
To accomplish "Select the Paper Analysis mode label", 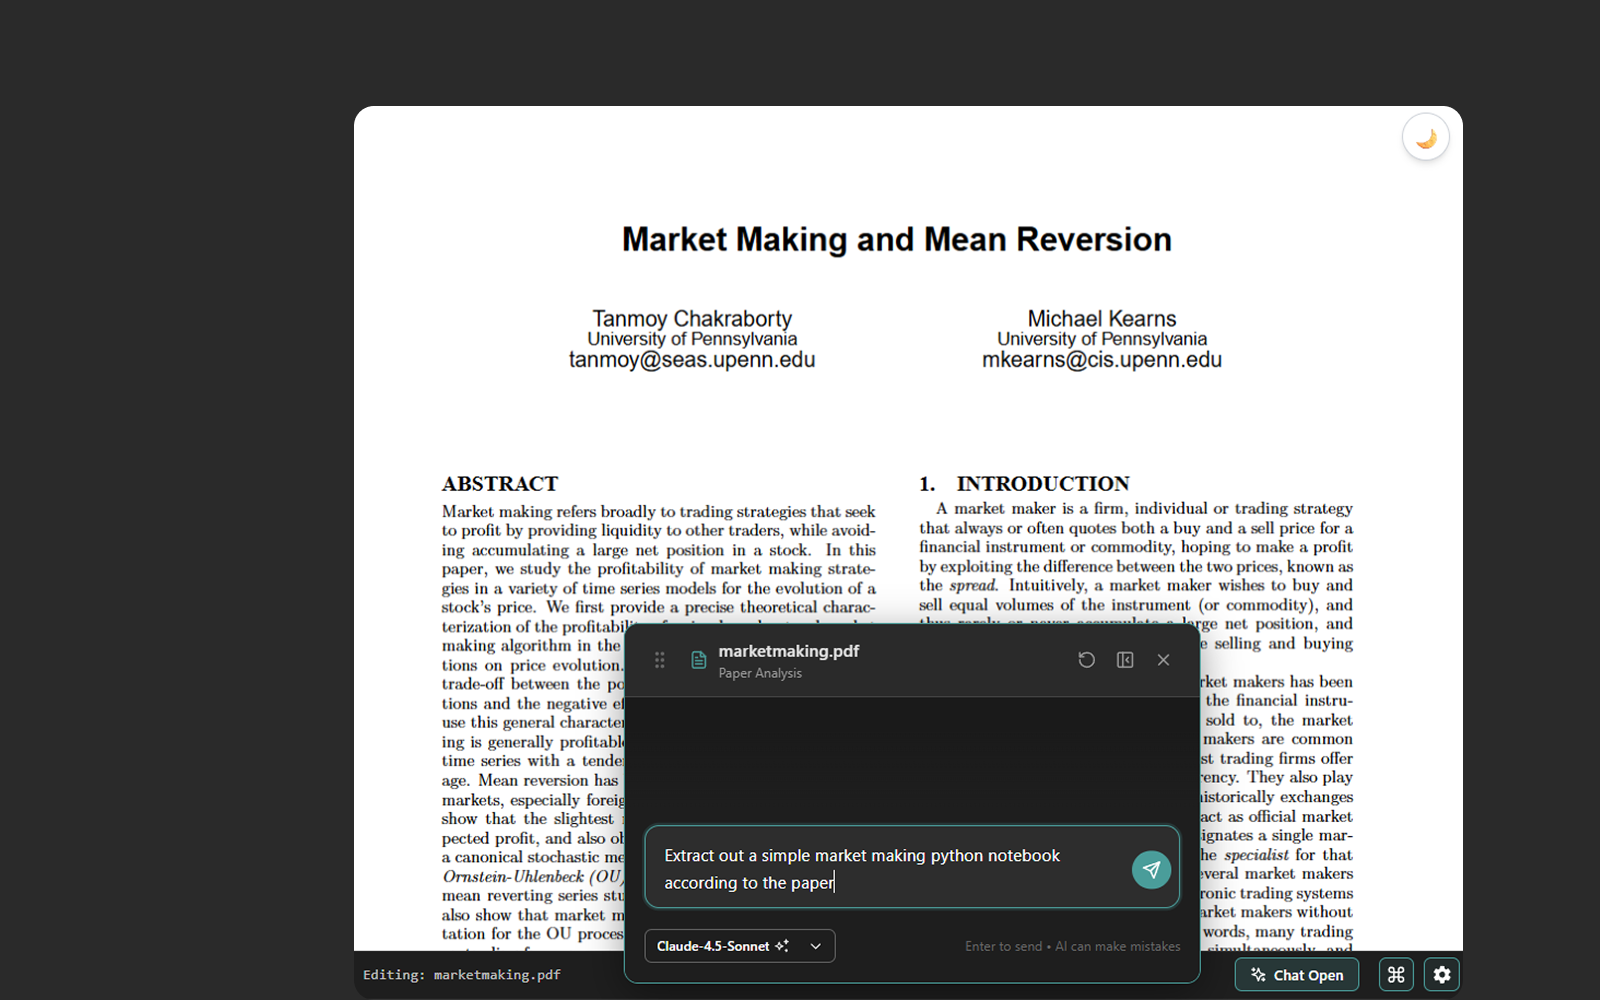I will pos(760,673).
